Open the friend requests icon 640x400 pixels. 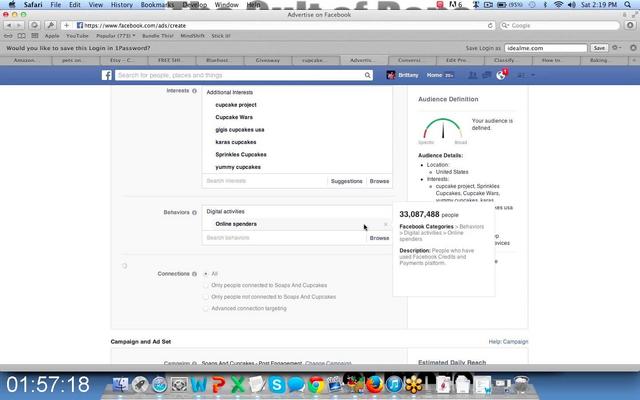473,75
